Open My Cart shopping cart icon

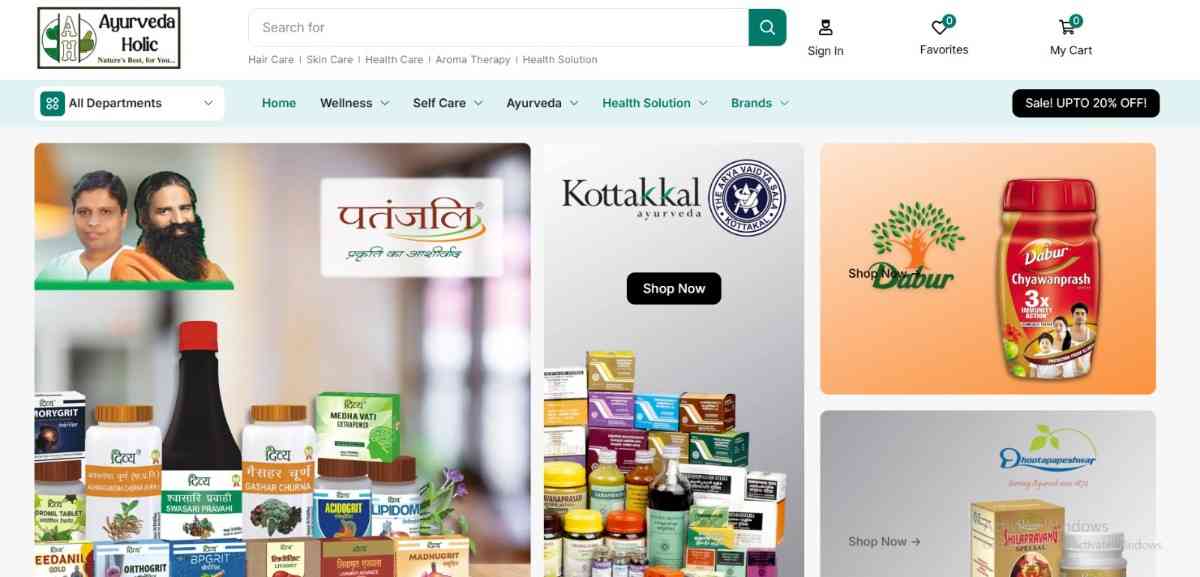[x=1067, y=27]
